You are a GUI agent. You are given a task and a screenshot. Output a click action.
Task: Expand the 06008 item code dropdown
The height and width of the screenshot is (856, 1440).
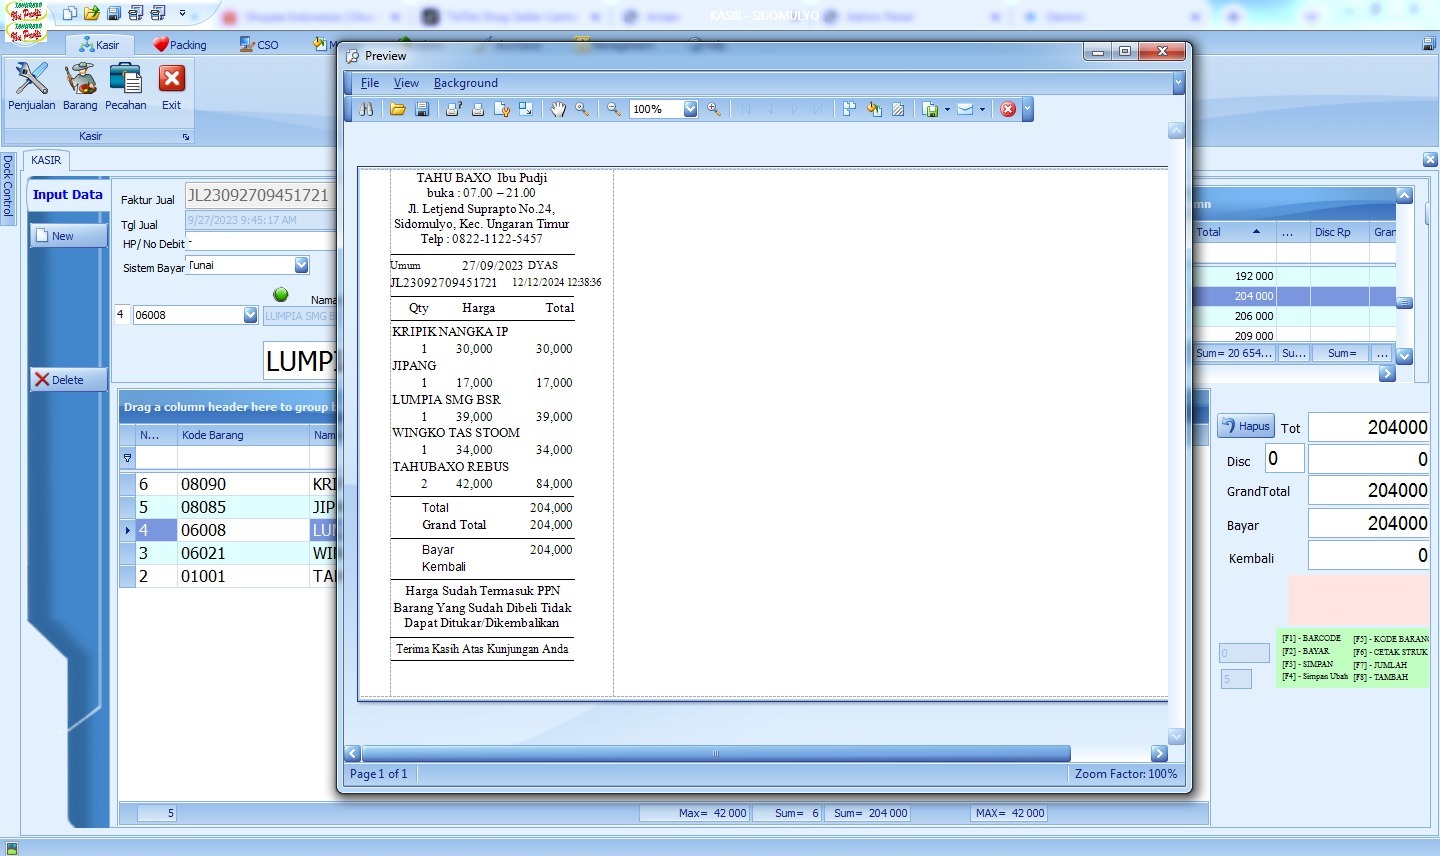tap(251, 315)
